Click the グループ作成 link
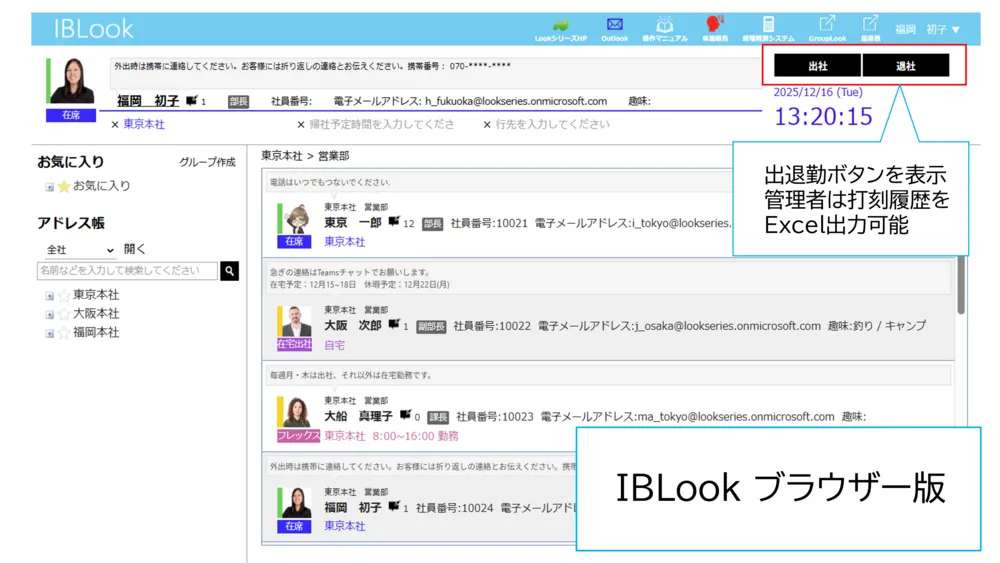Image resolution: width=1000 pixels, height=563 pixels. pyautogui.click(x=207, y=162)
